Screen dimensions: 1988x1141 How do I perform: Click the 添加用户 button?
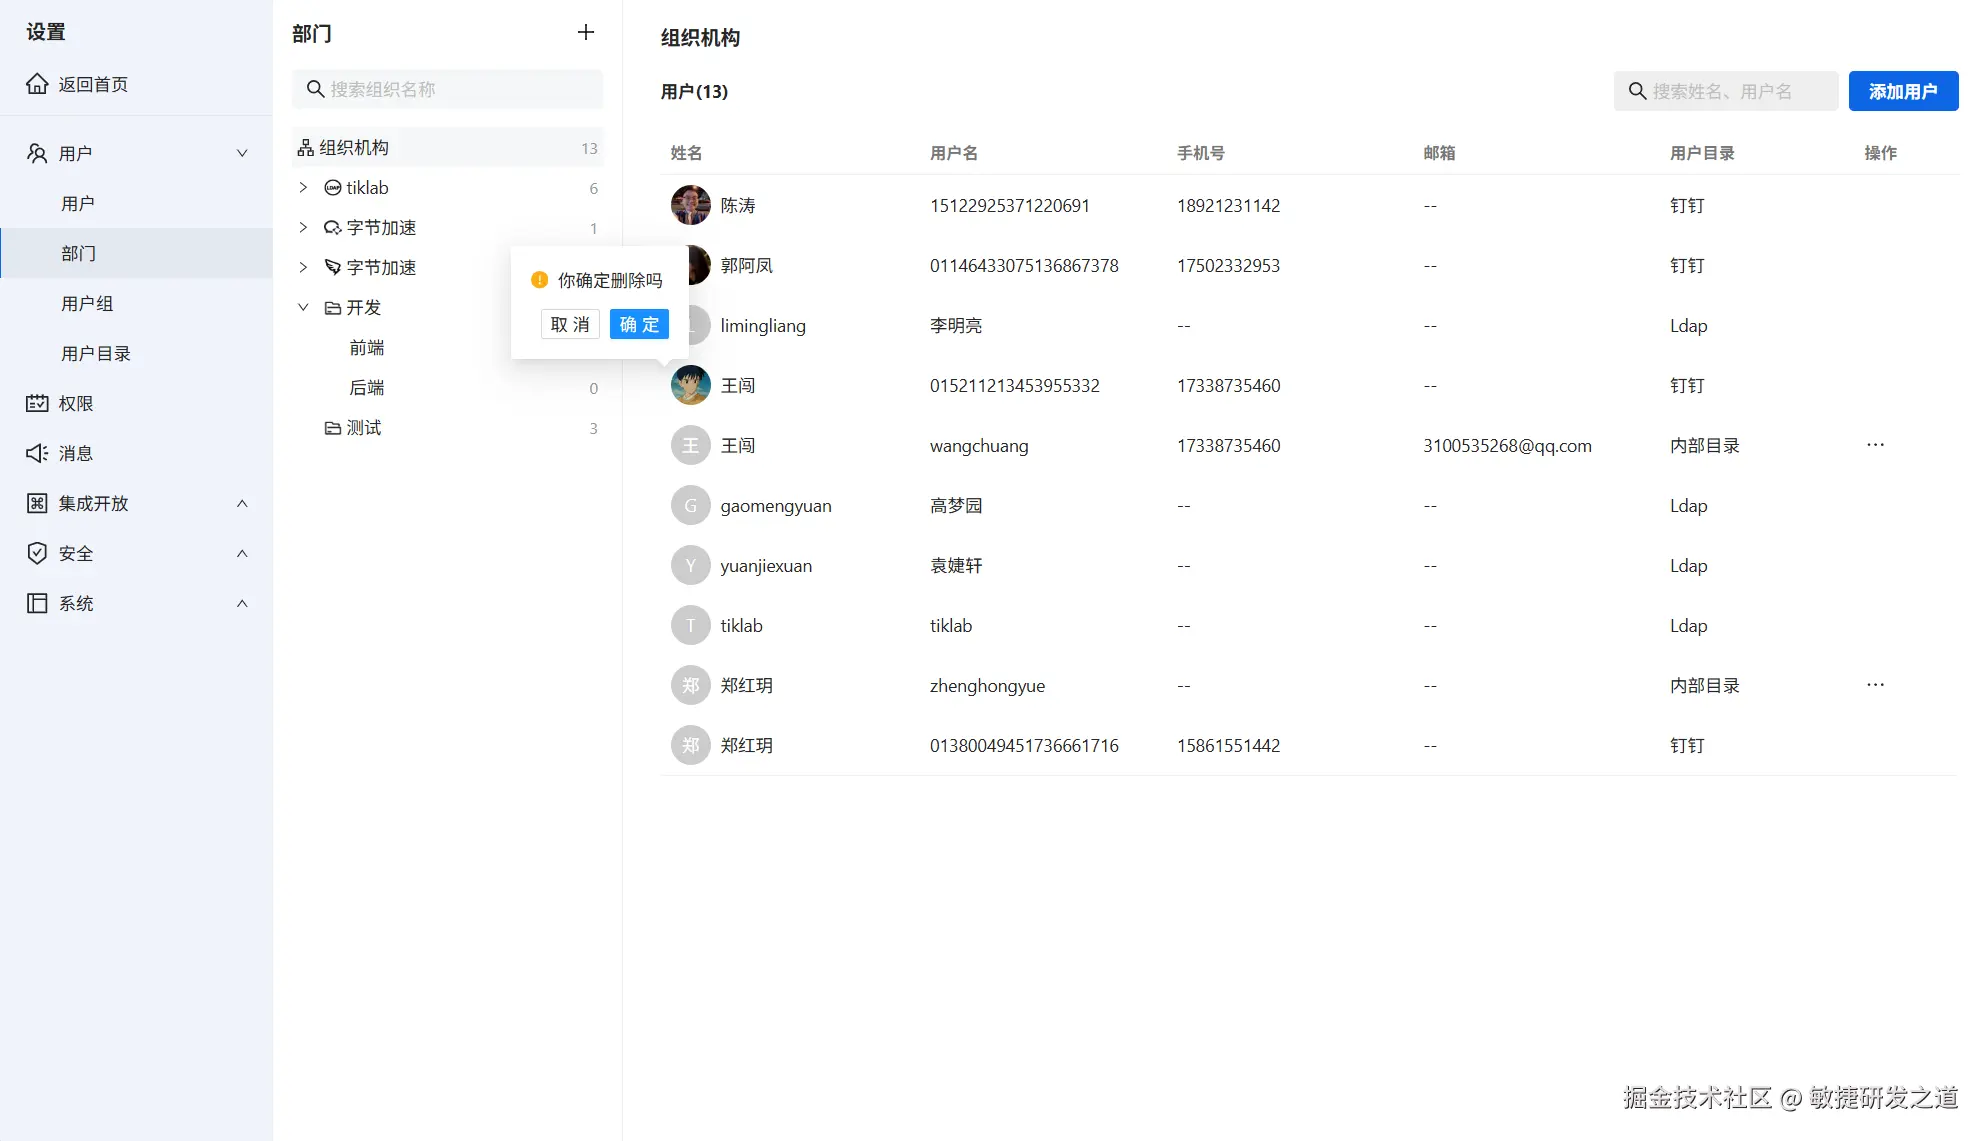1902,91
